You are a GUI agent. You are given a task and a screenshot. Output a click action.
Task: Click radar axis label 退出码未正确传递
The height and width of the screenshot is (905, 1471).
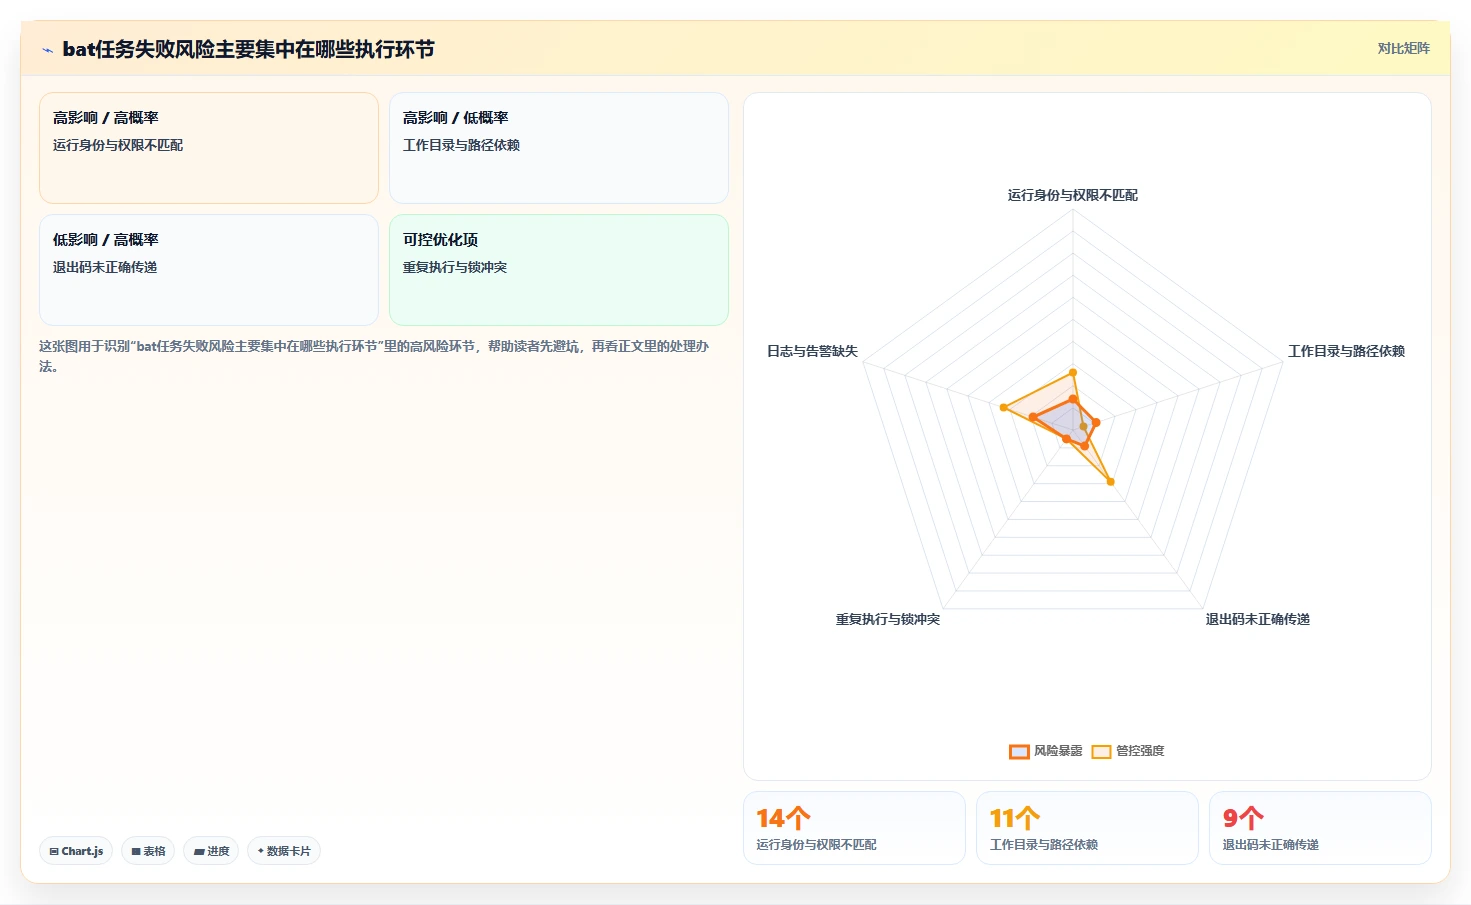click(x=1258, y=619)
